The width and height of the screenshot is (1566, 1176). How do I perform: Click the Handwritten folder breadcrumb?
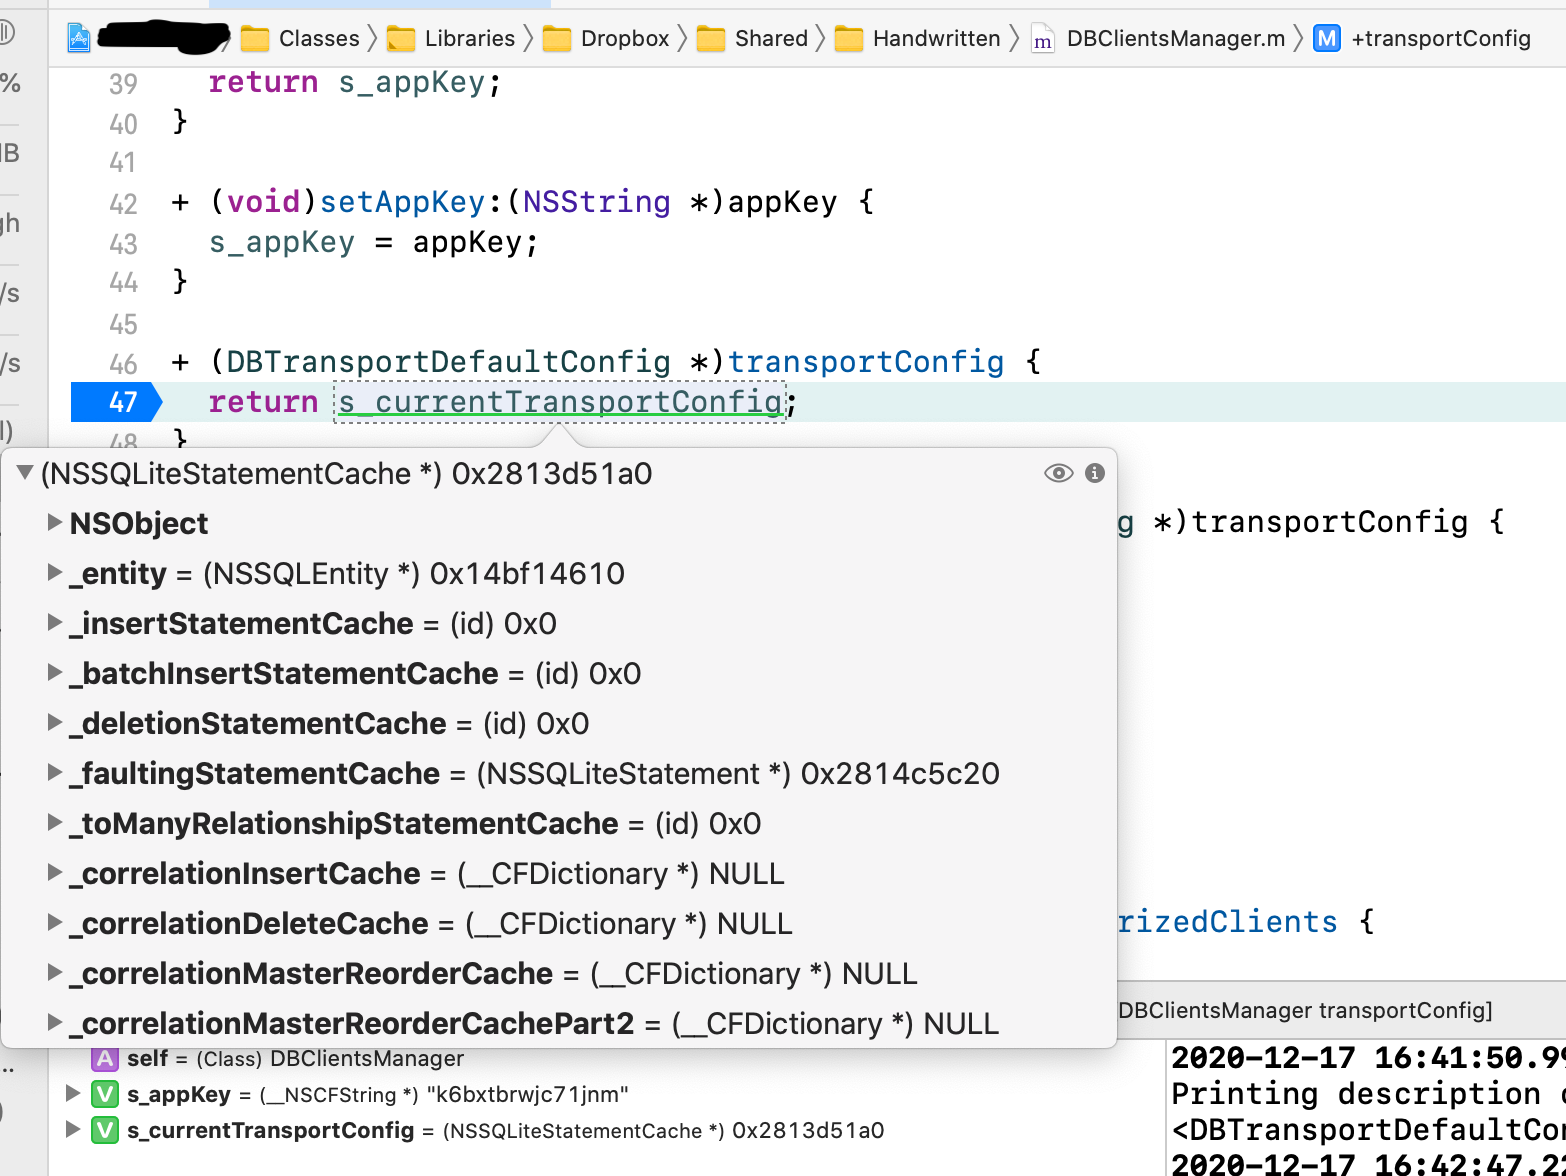[918, 39]
